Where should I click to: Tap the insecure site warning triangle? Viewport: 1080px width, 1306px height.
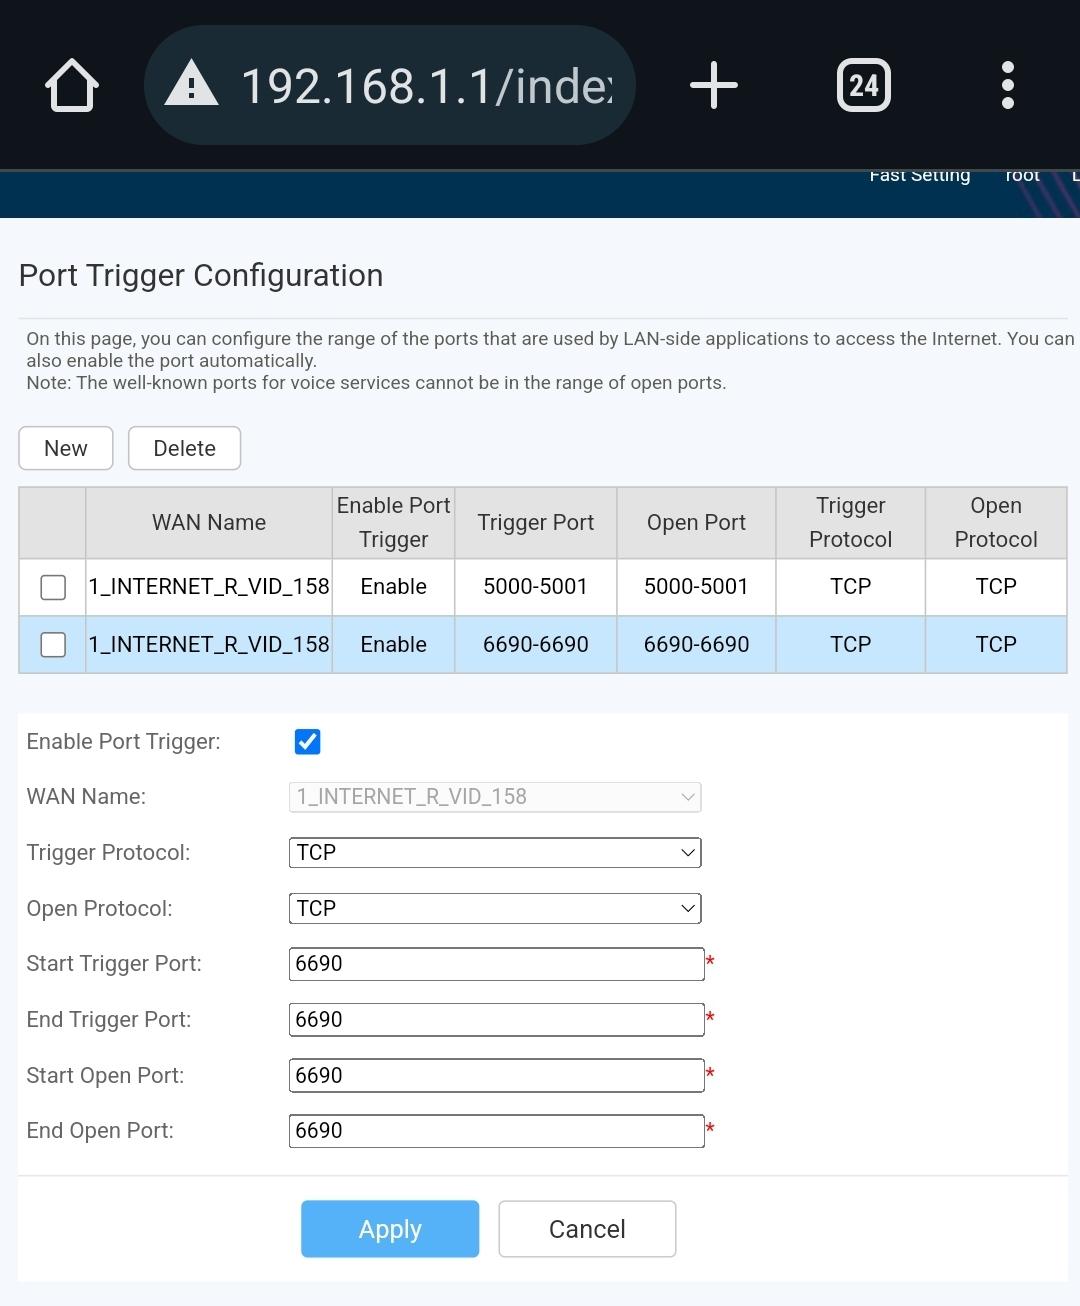tap(191, 84)
